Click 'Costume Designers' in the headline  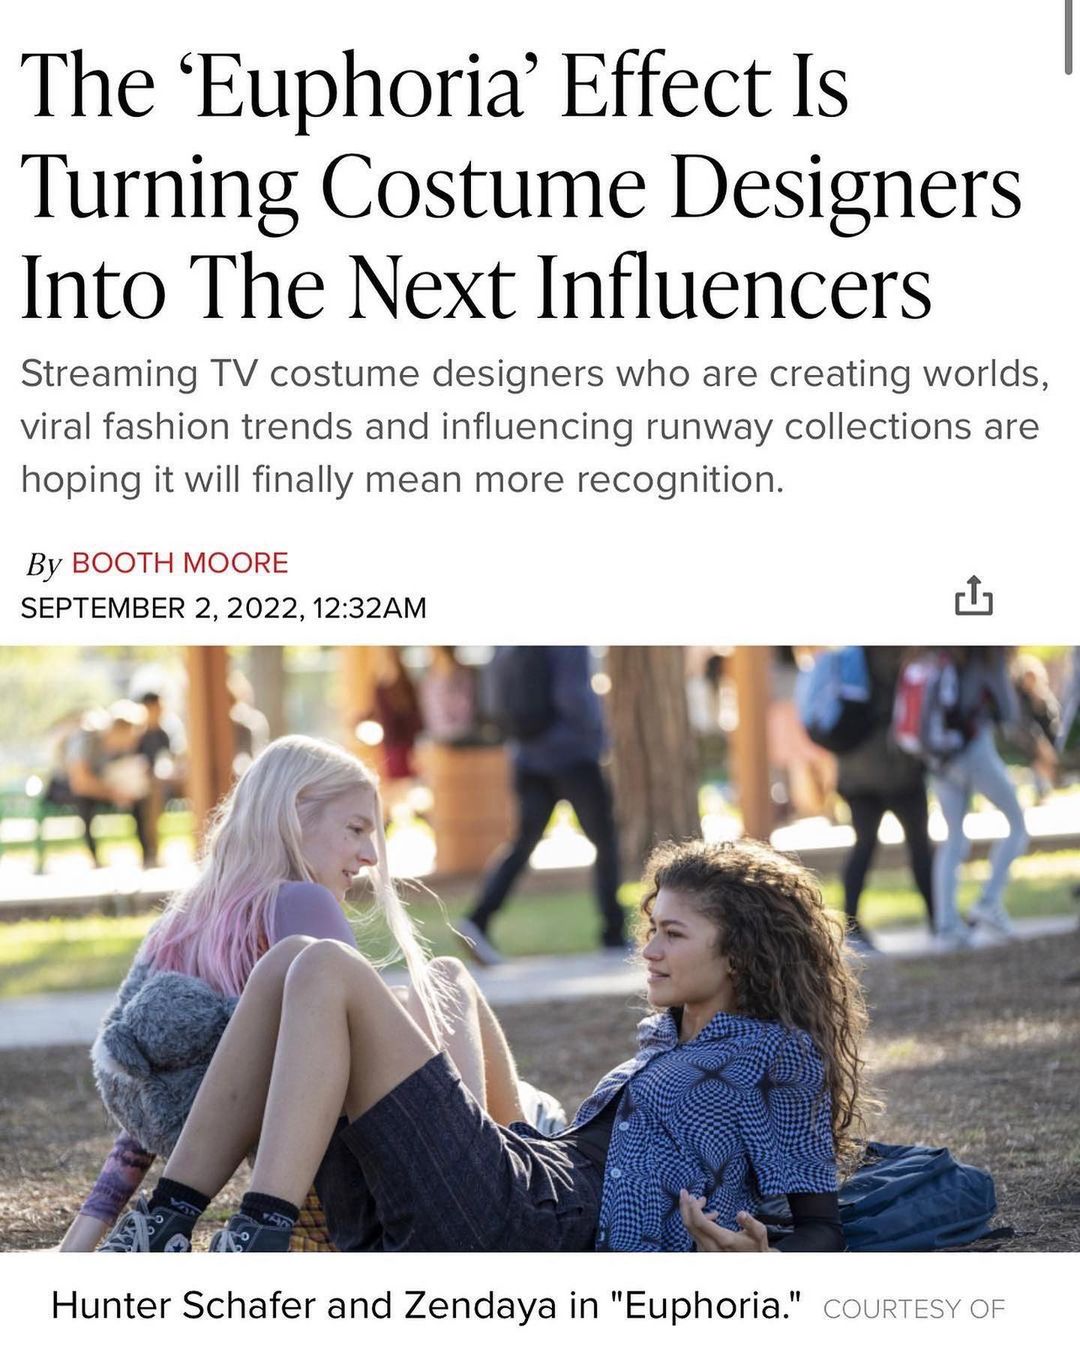click(x=671, y=188)
